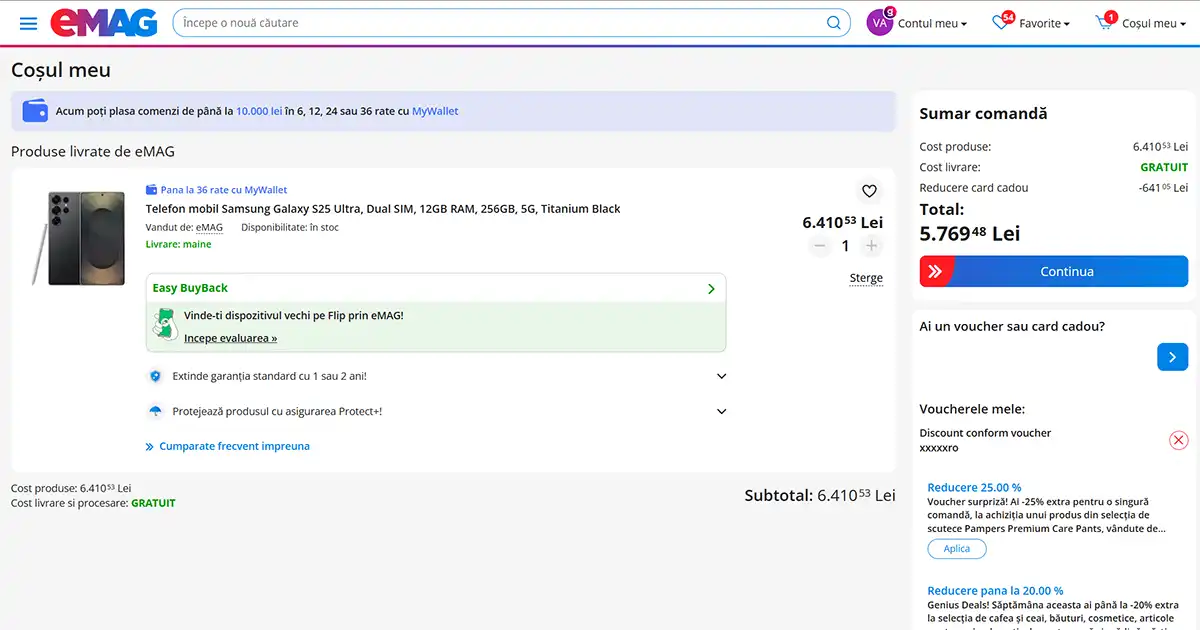Click the Reducere pana la 20.00 % title

[995, 591]
